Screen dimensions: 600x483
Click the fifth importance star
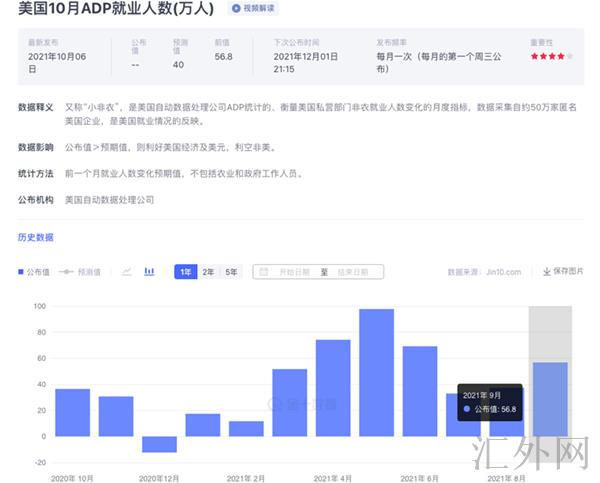(x=570, y=57)
